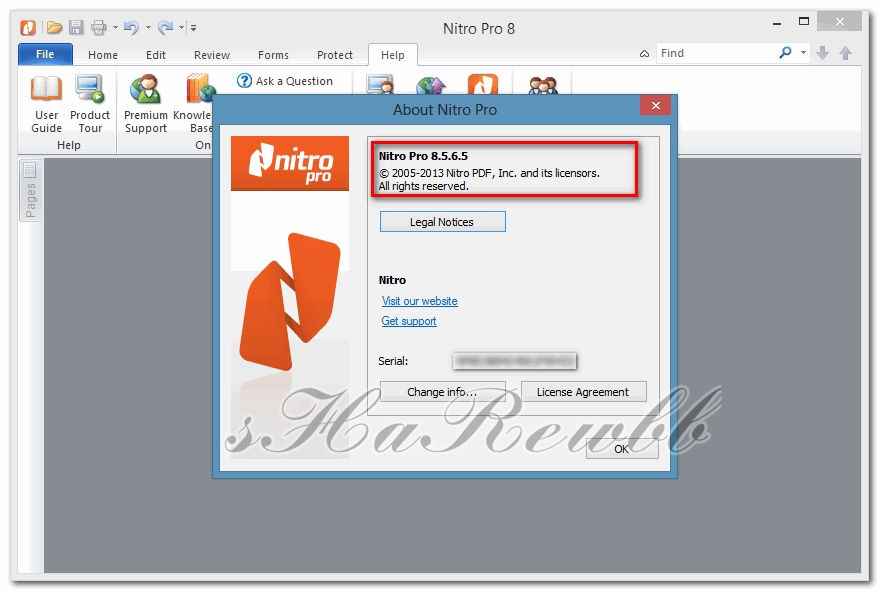The image size is (880, 592).
Task: Redo the last undone action
Action: (166, 27)
